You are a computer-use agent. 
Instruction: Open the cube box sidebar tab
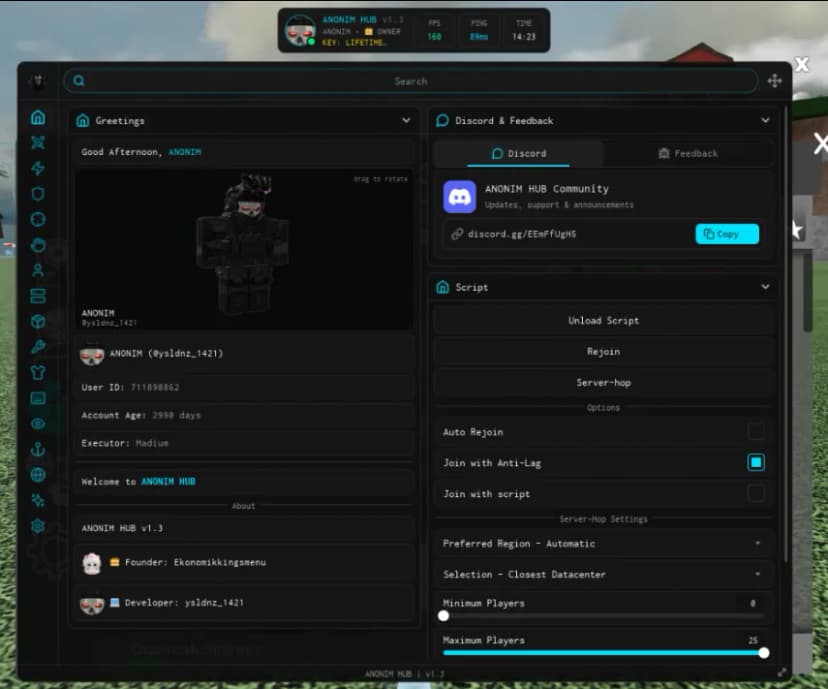(38, 322)
